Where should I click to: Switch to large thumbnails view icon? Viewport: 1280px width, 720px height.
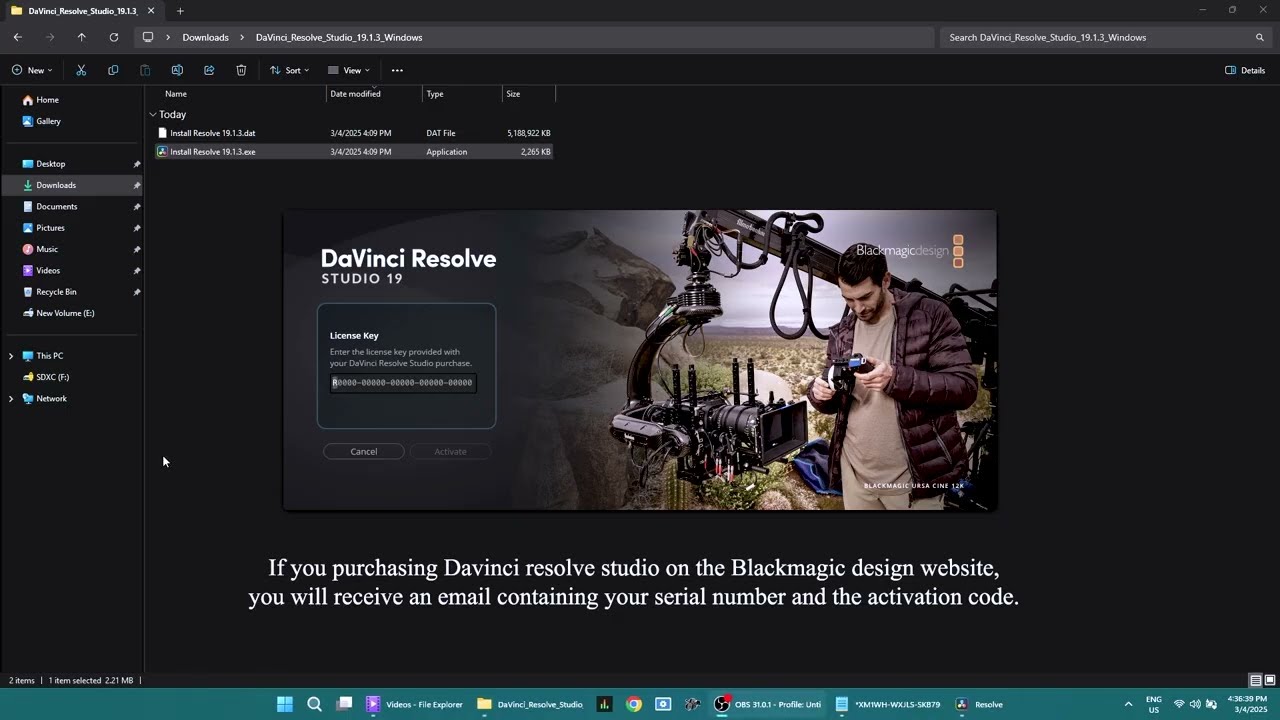click(x=1270, y=680)
